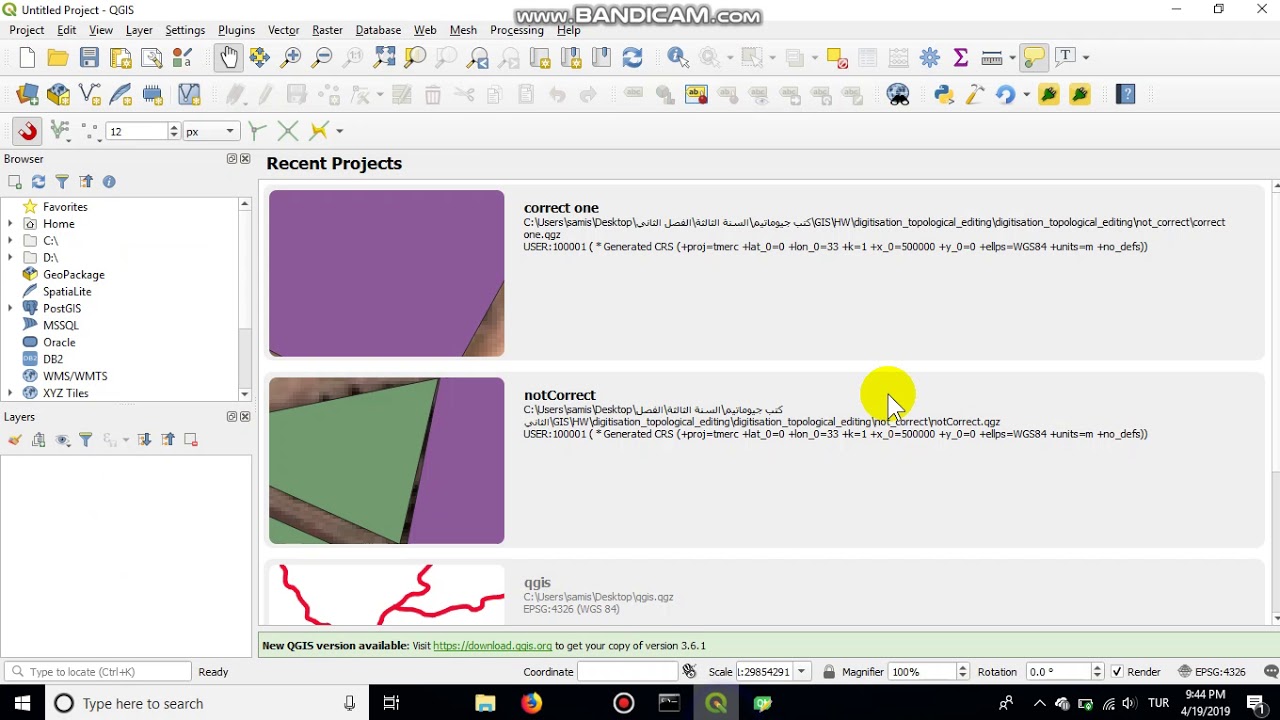Toggle Snapping on Intersection button

(288, 131)
